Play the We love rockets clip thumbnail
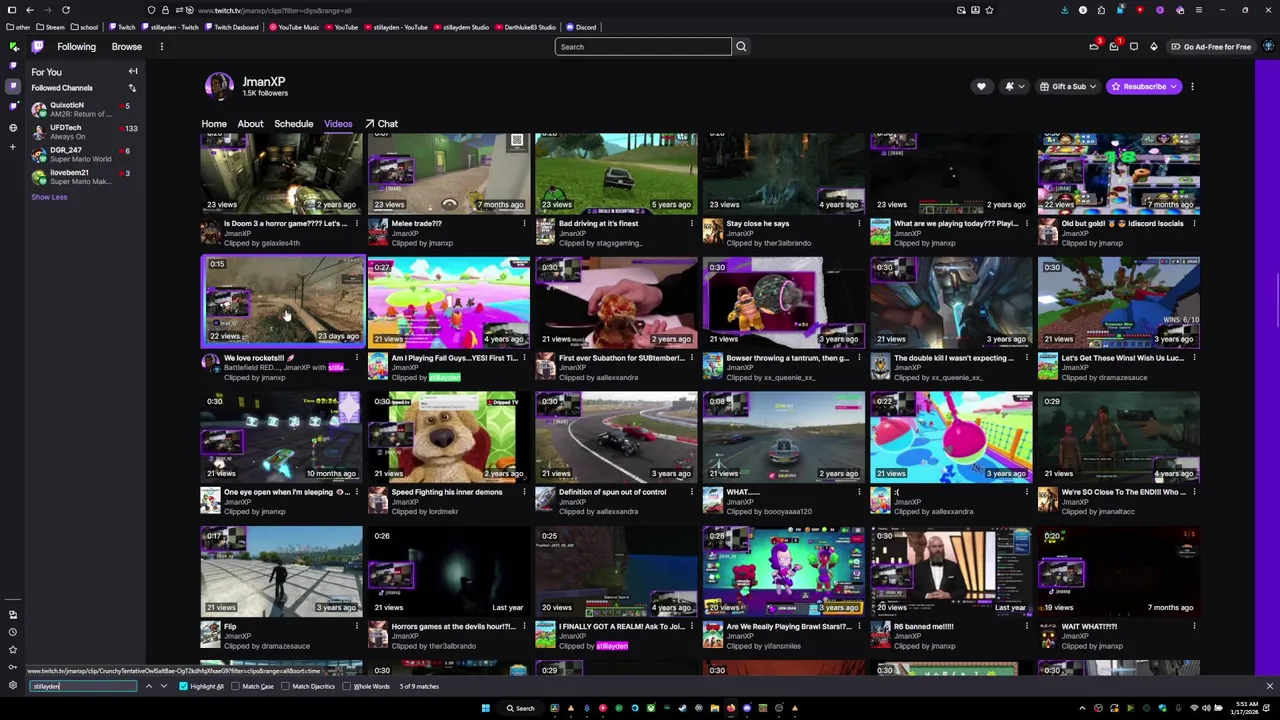This screenshot has height=720, width=1280. coord(282,300)
